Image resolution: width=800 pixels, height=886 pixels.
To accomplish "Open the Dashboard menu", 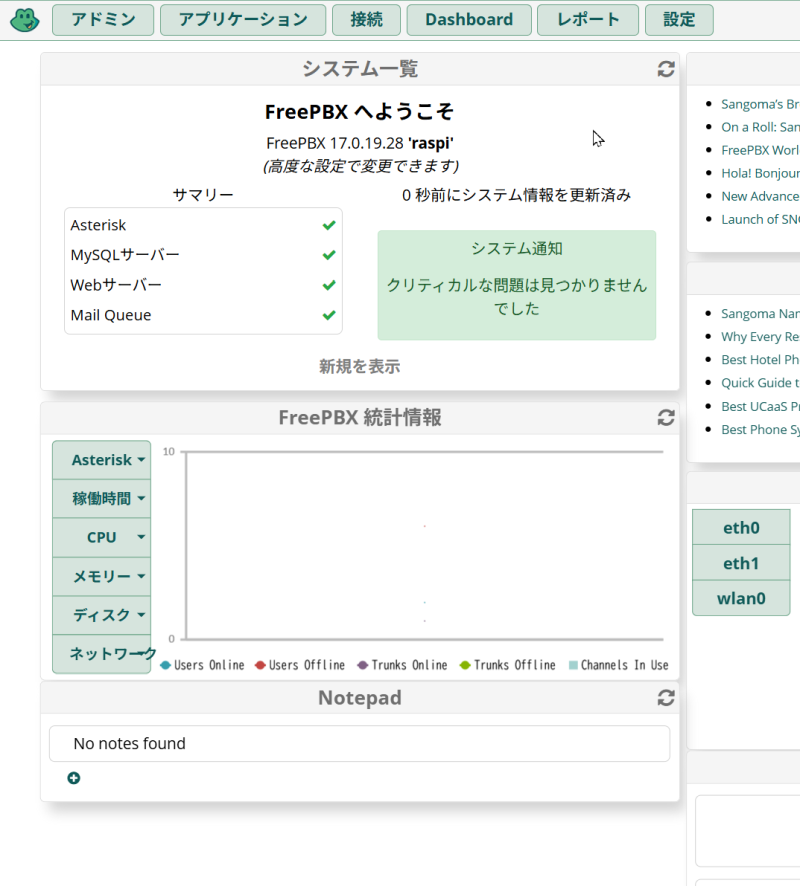I will [469, 20].
